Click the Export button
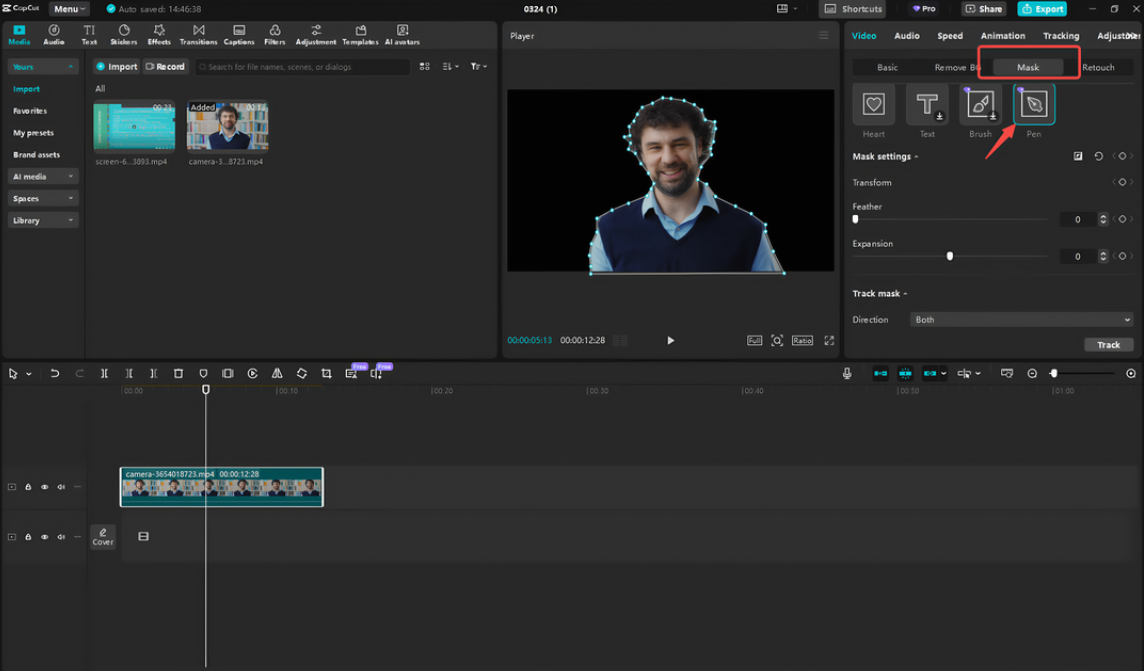Image resolution: width=1144 pixels, height=671 pixels. coord(1042,9)
